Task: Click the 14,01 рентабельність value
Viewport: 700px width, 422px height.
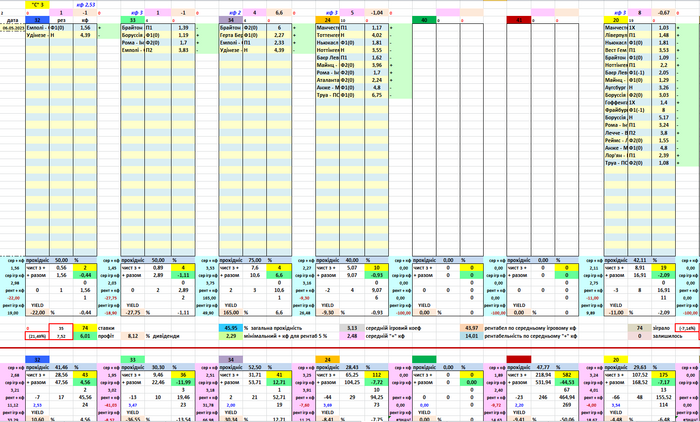Action: coord(471,336)
